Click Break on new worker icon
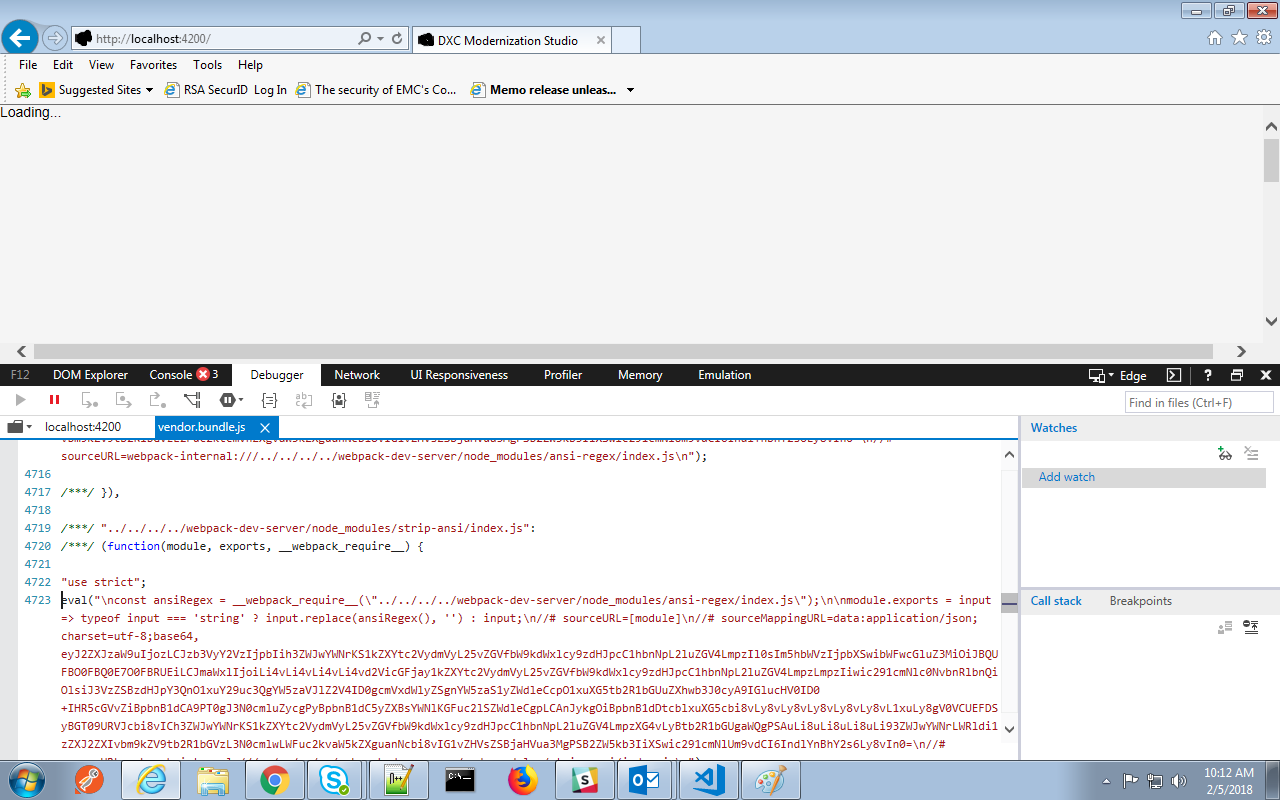The image size is (1280, 800). tap(192, 400)
